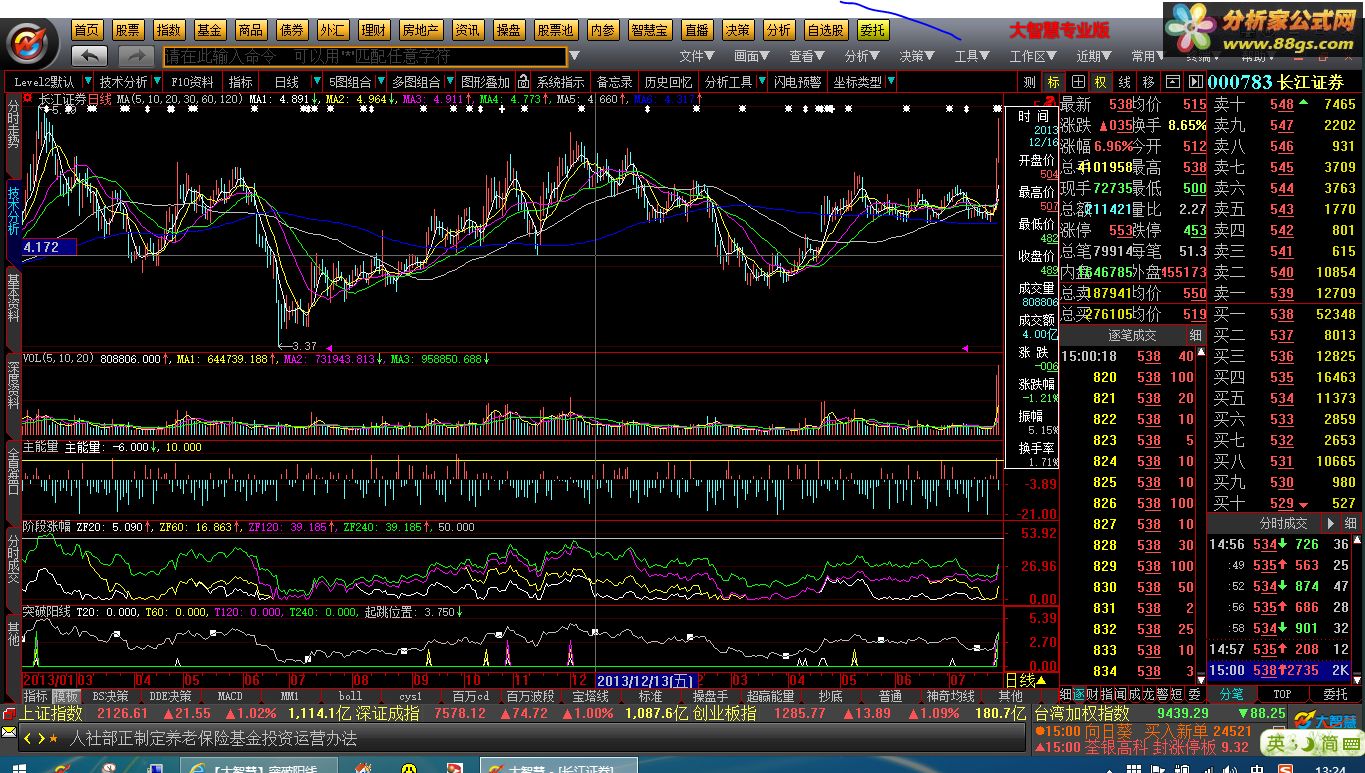Click the 模板 template tab
The image size is (1365, 773).
coord(66,695)
